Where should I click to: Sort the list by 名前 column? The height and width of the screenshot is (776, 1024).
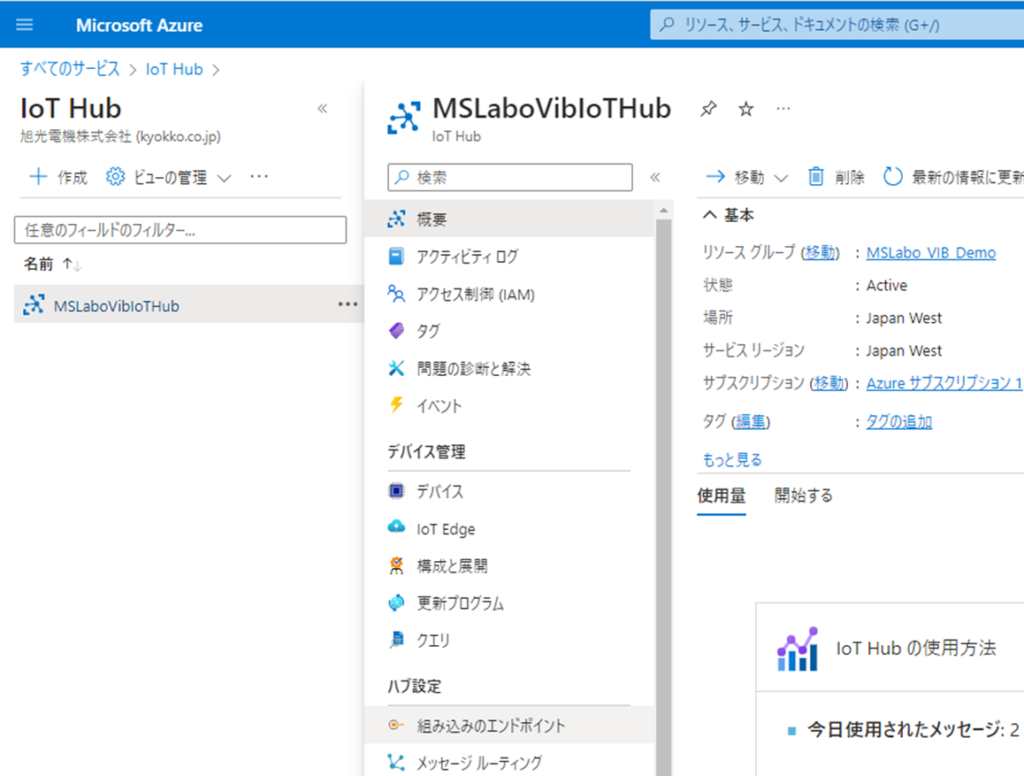click(x=53, y=264)
